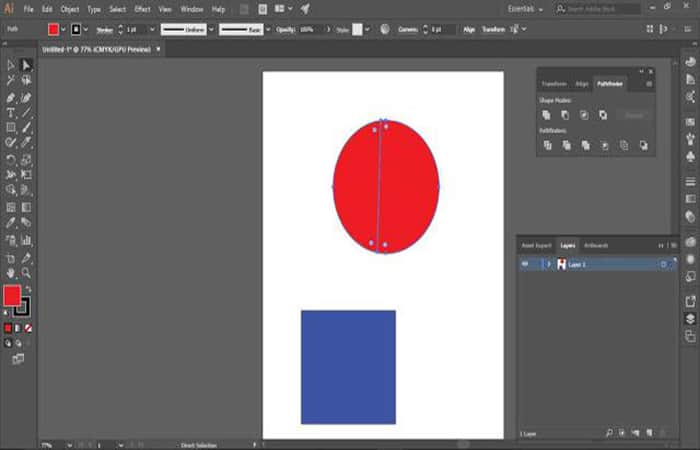Enable Draw Normal mode

click(x=8, y=343)
